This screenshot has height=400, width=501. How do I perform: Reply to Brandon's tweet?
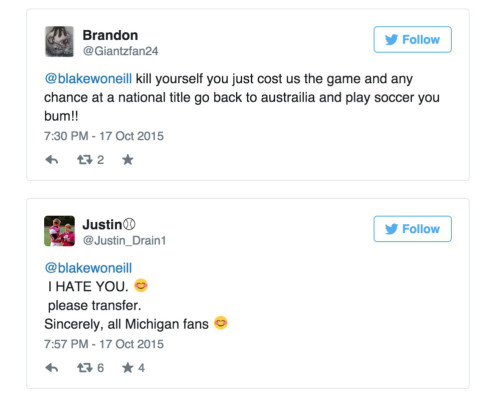tap(52, 160)
